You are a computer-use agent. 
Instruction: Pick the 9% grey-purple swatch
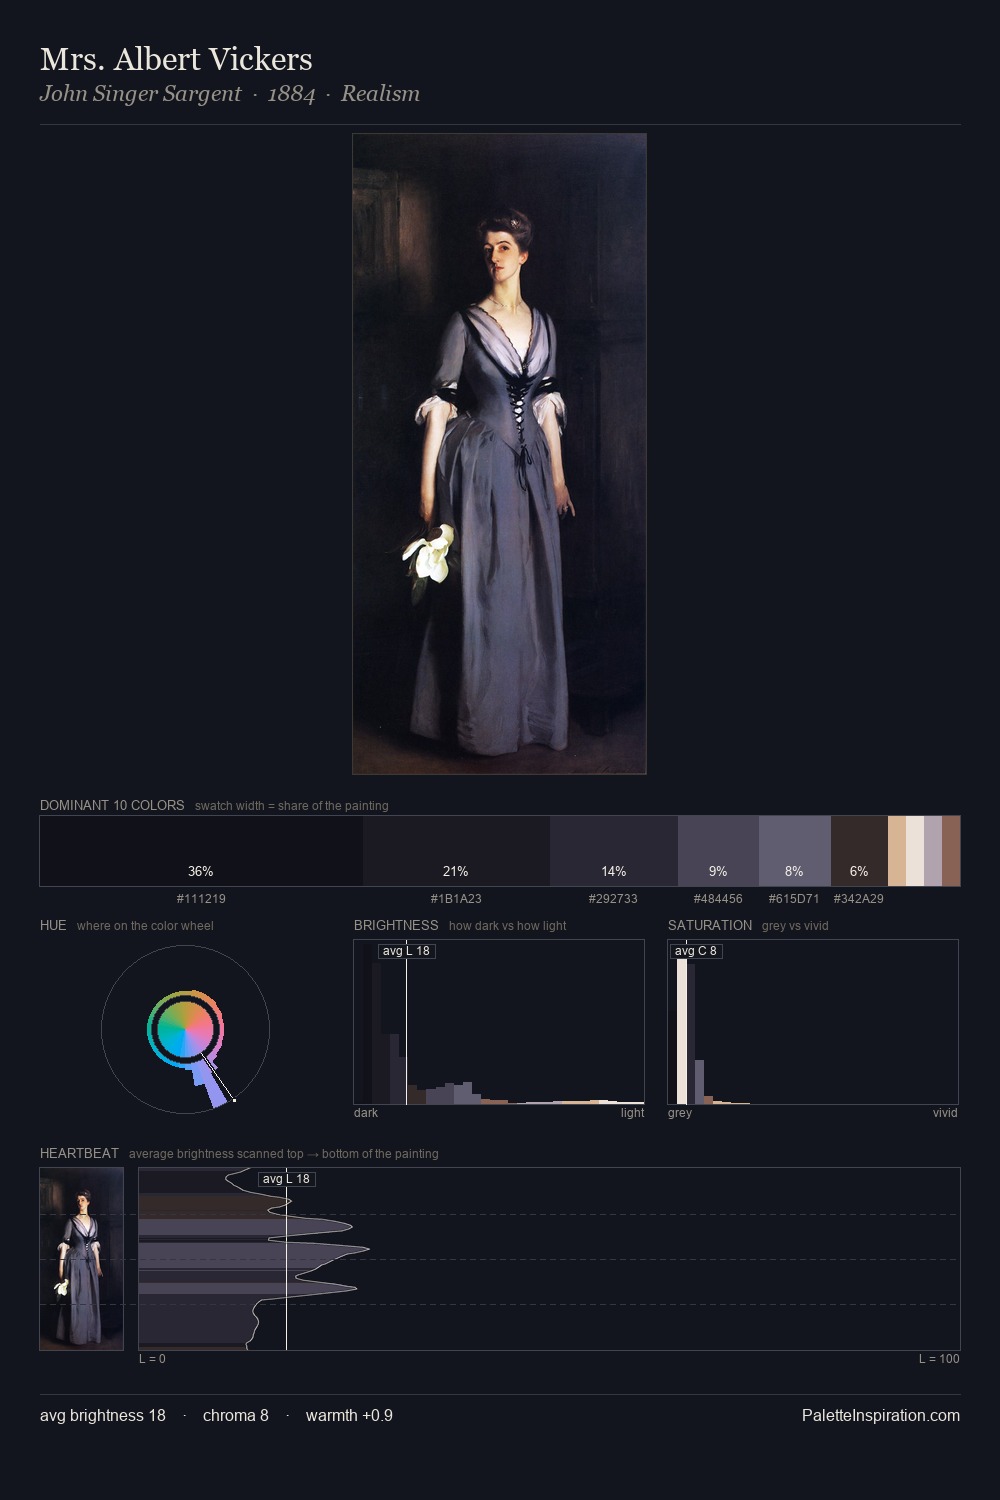718,851
